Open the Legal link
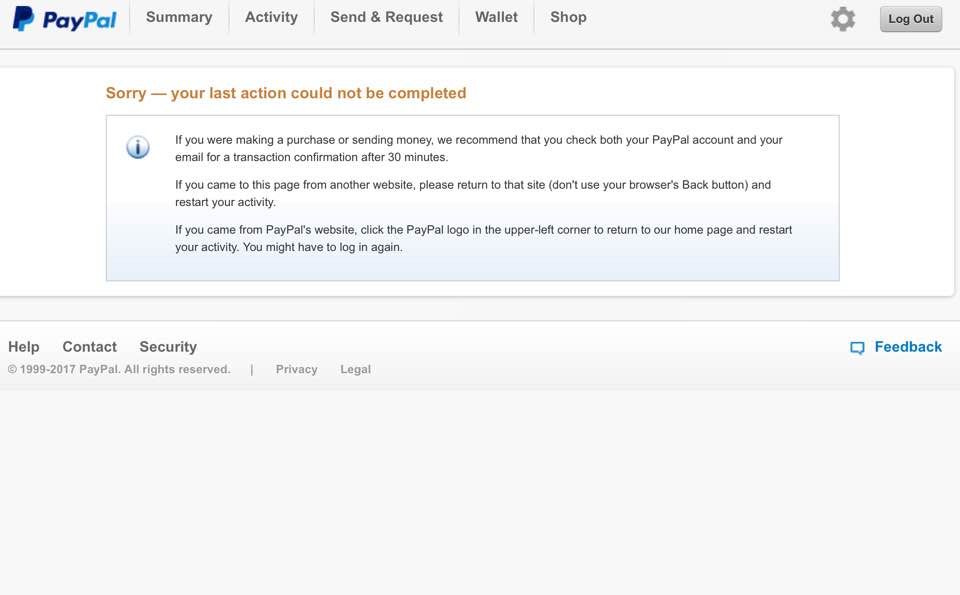 pos(355,369)
